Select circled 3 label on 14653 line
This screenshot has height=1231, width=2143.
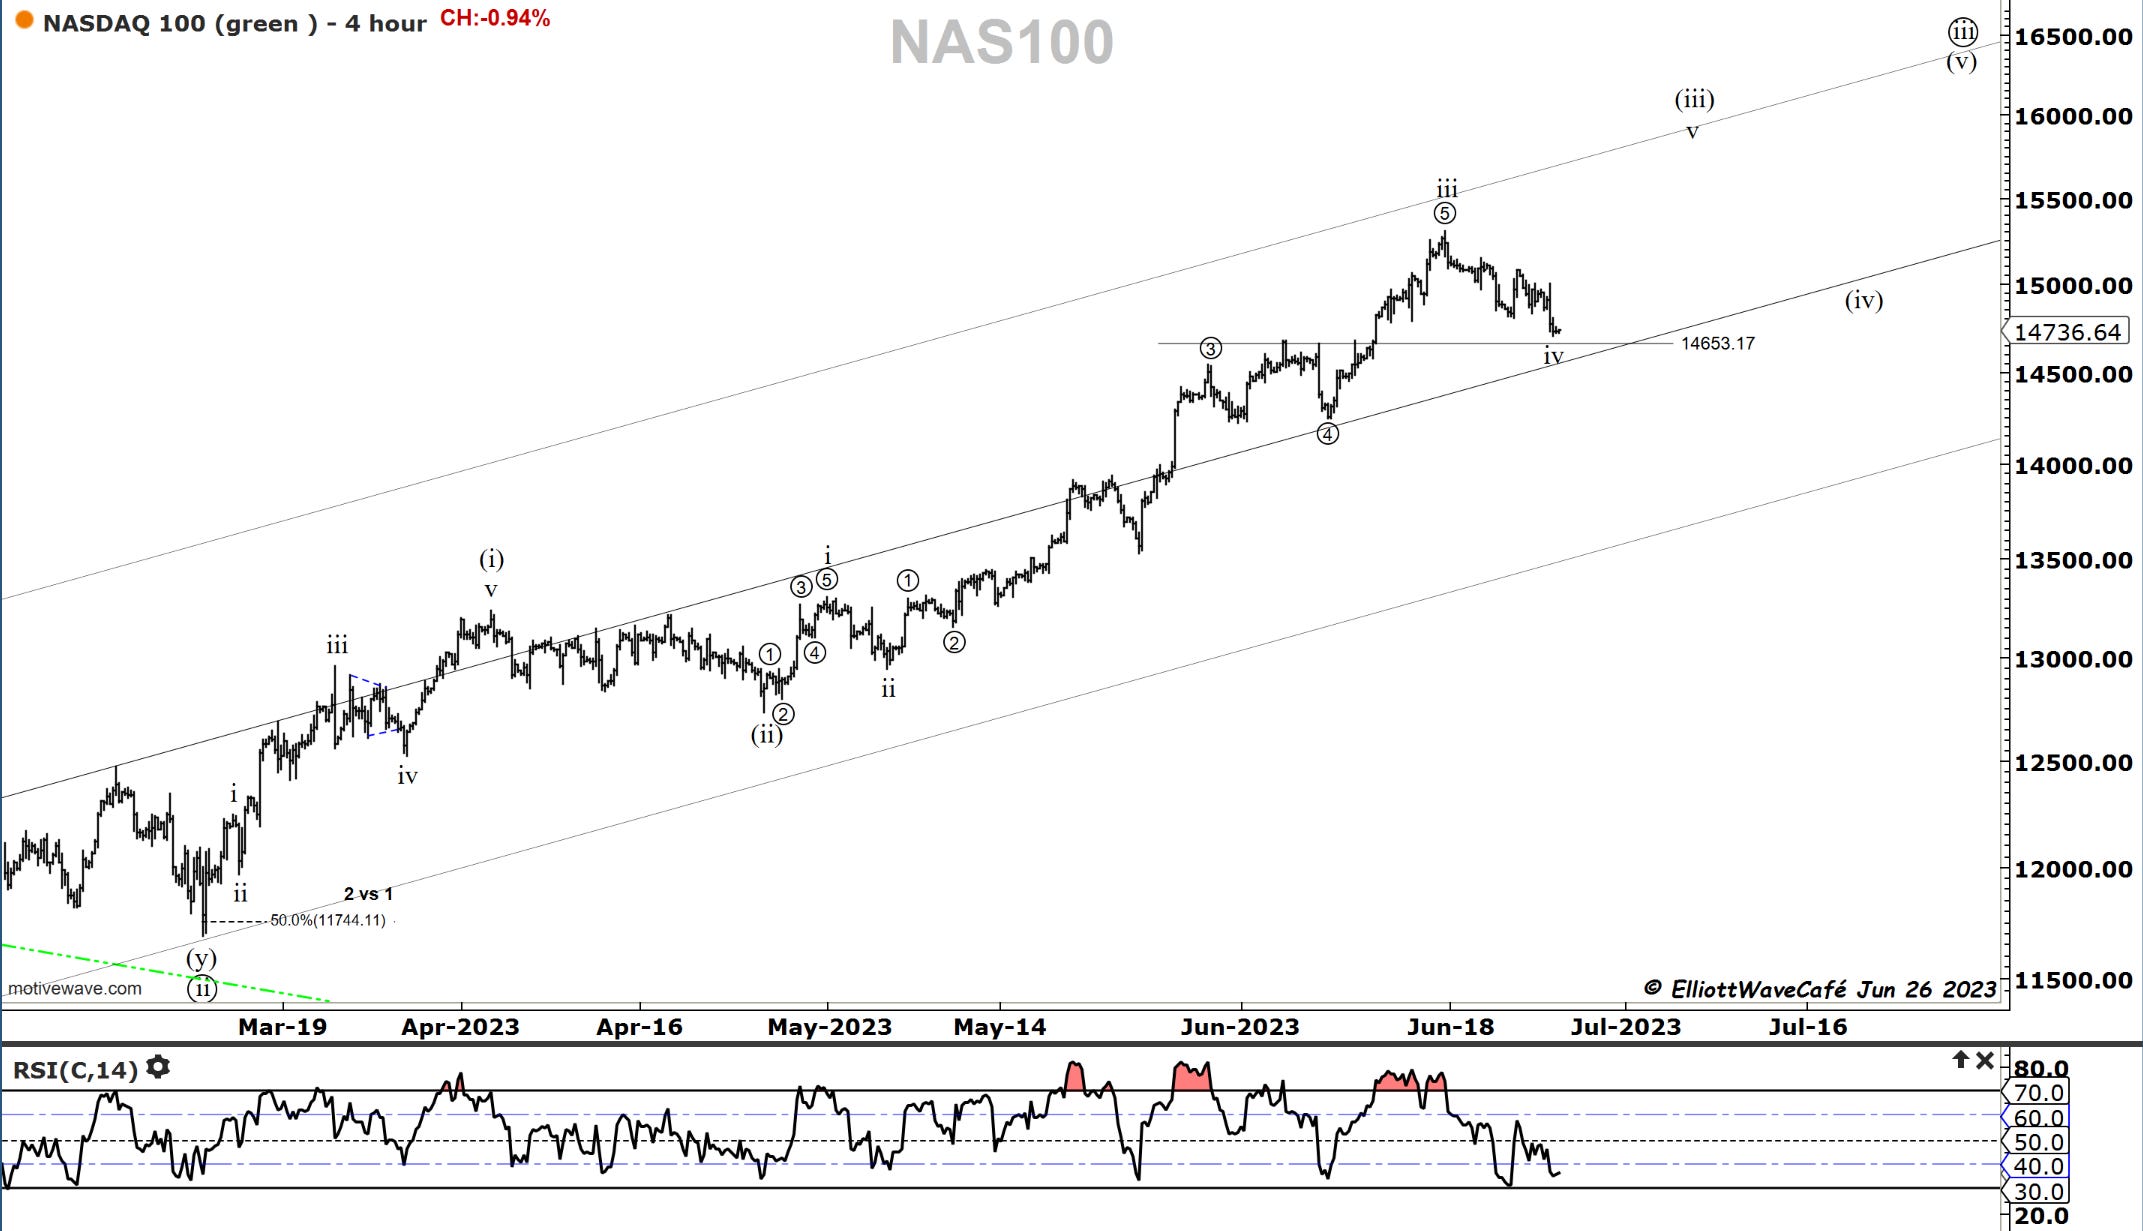tap(1210, 349)
